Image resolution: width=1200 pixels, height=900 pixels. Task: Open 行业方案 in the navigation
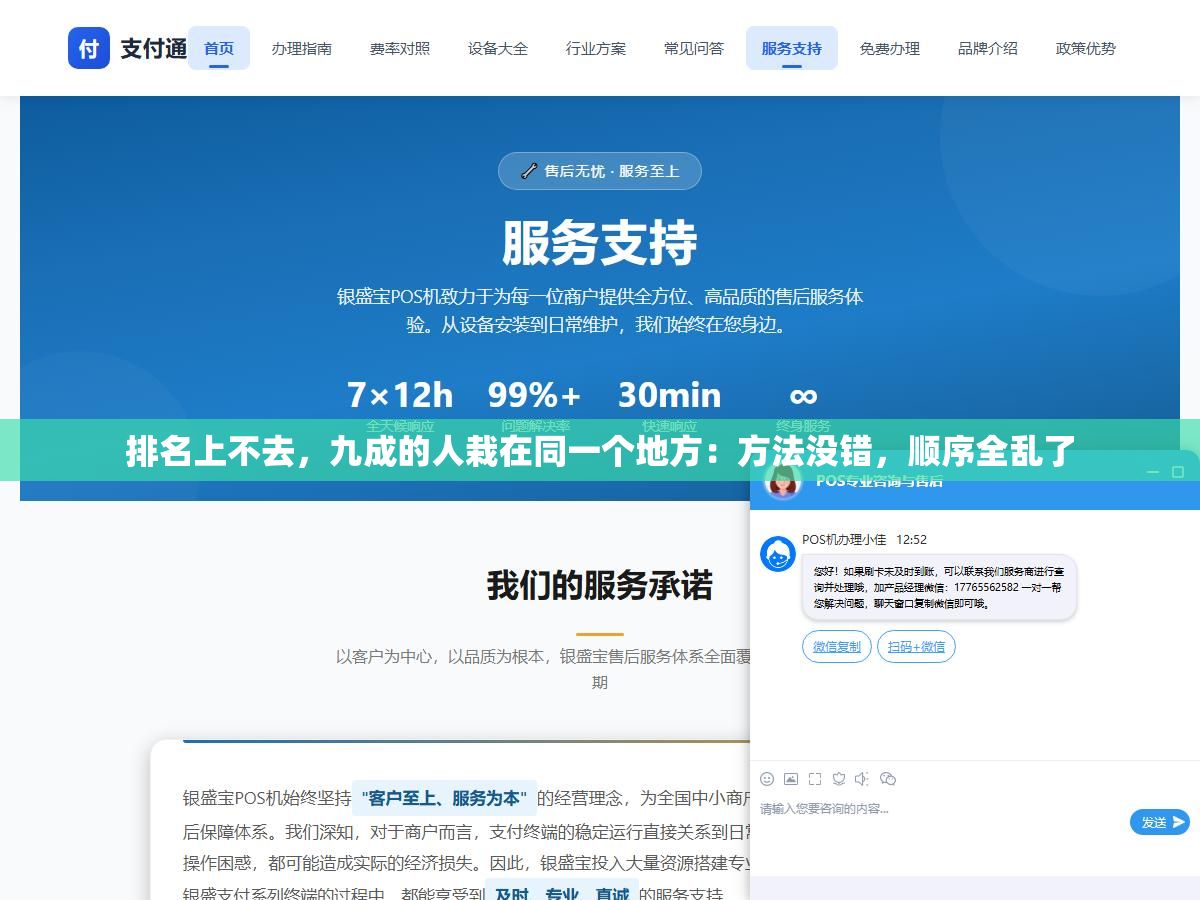[596, 48]
